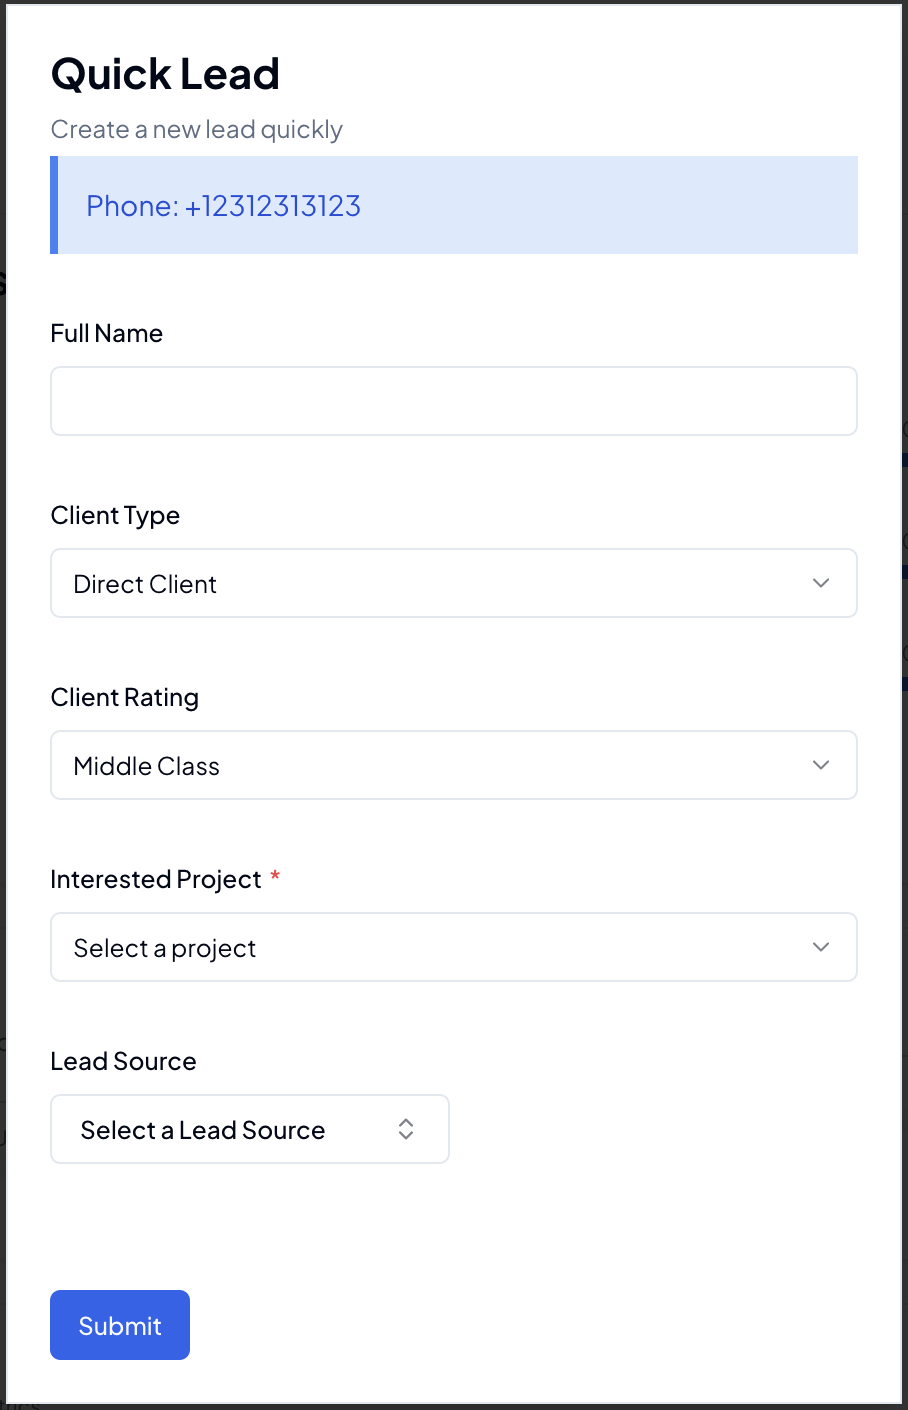Click the Submit button

click(119, 1324)
